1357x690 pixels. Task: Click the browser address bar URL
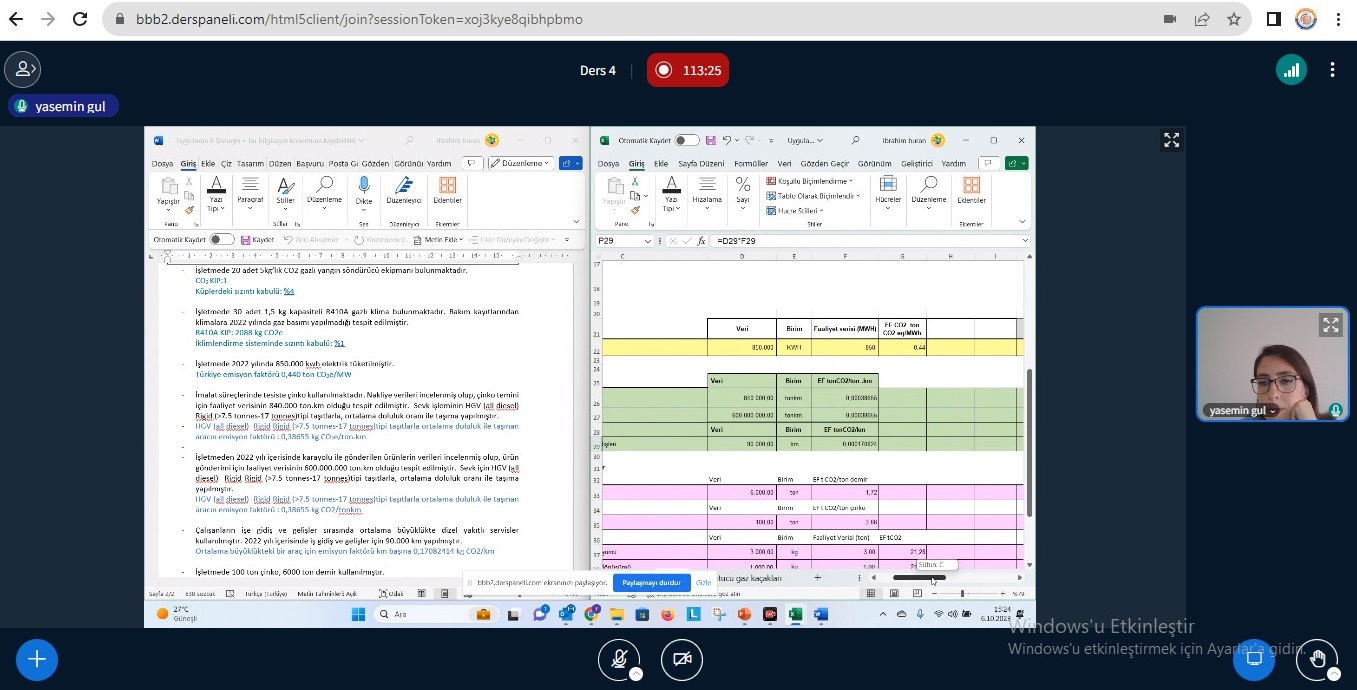360,19
